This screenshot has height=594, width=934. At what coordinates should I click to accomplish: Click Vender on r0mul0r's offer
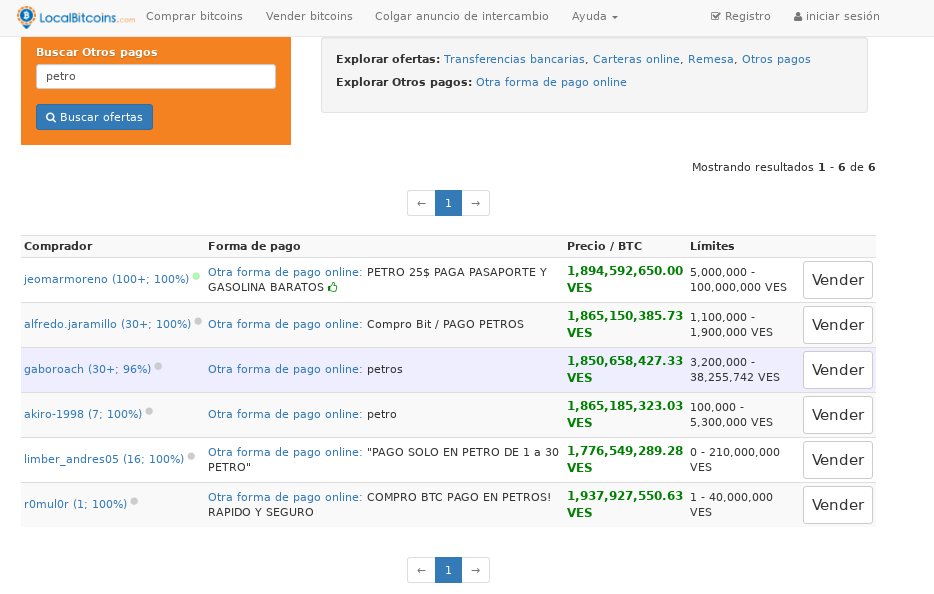click(838, 505)
